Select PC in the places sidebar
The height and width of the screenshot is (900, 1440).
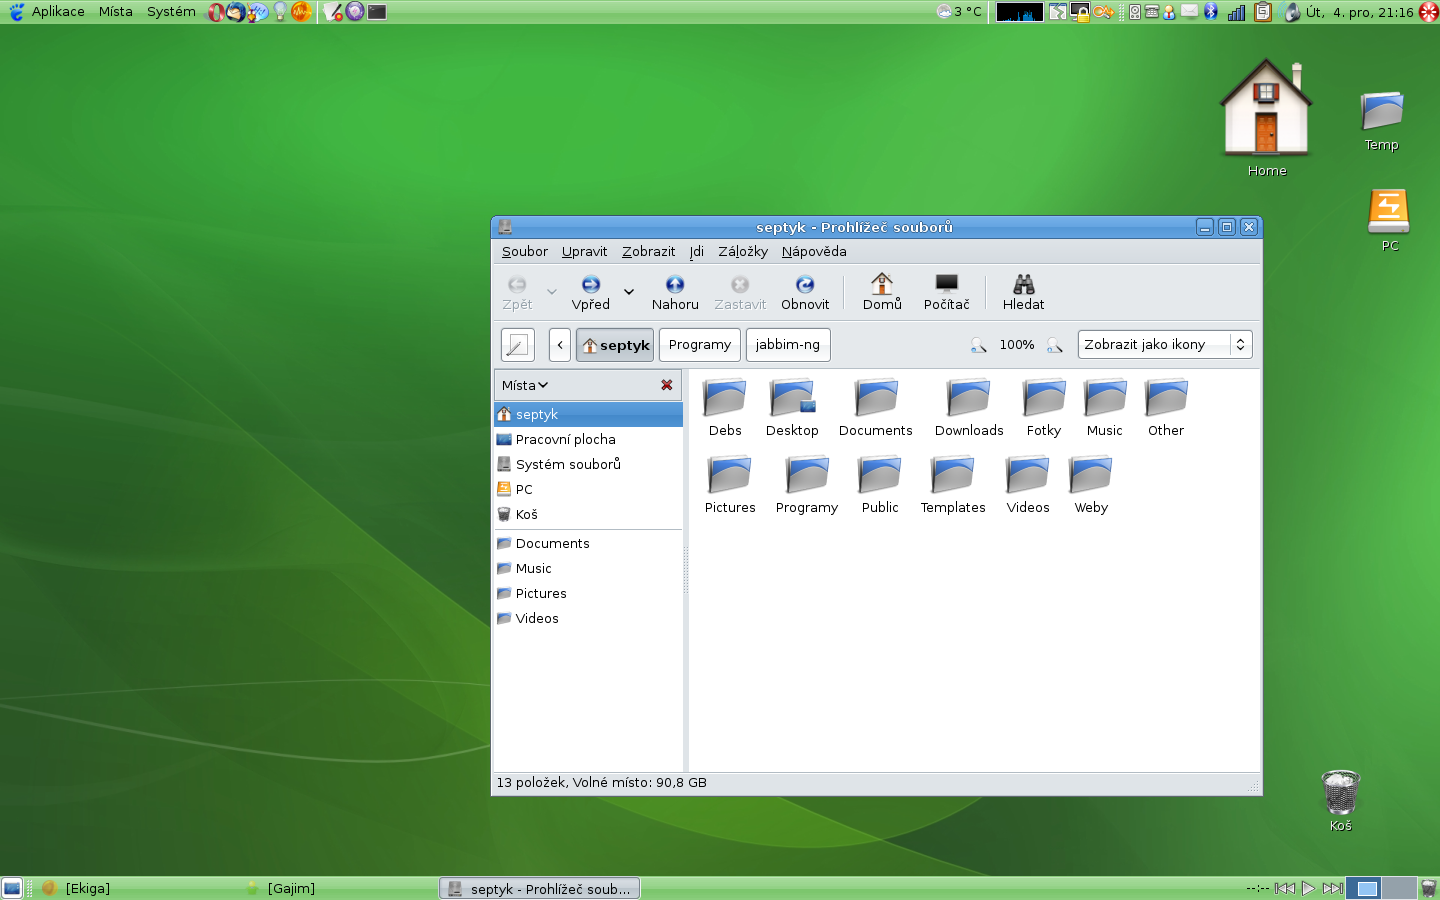[588, 489]
